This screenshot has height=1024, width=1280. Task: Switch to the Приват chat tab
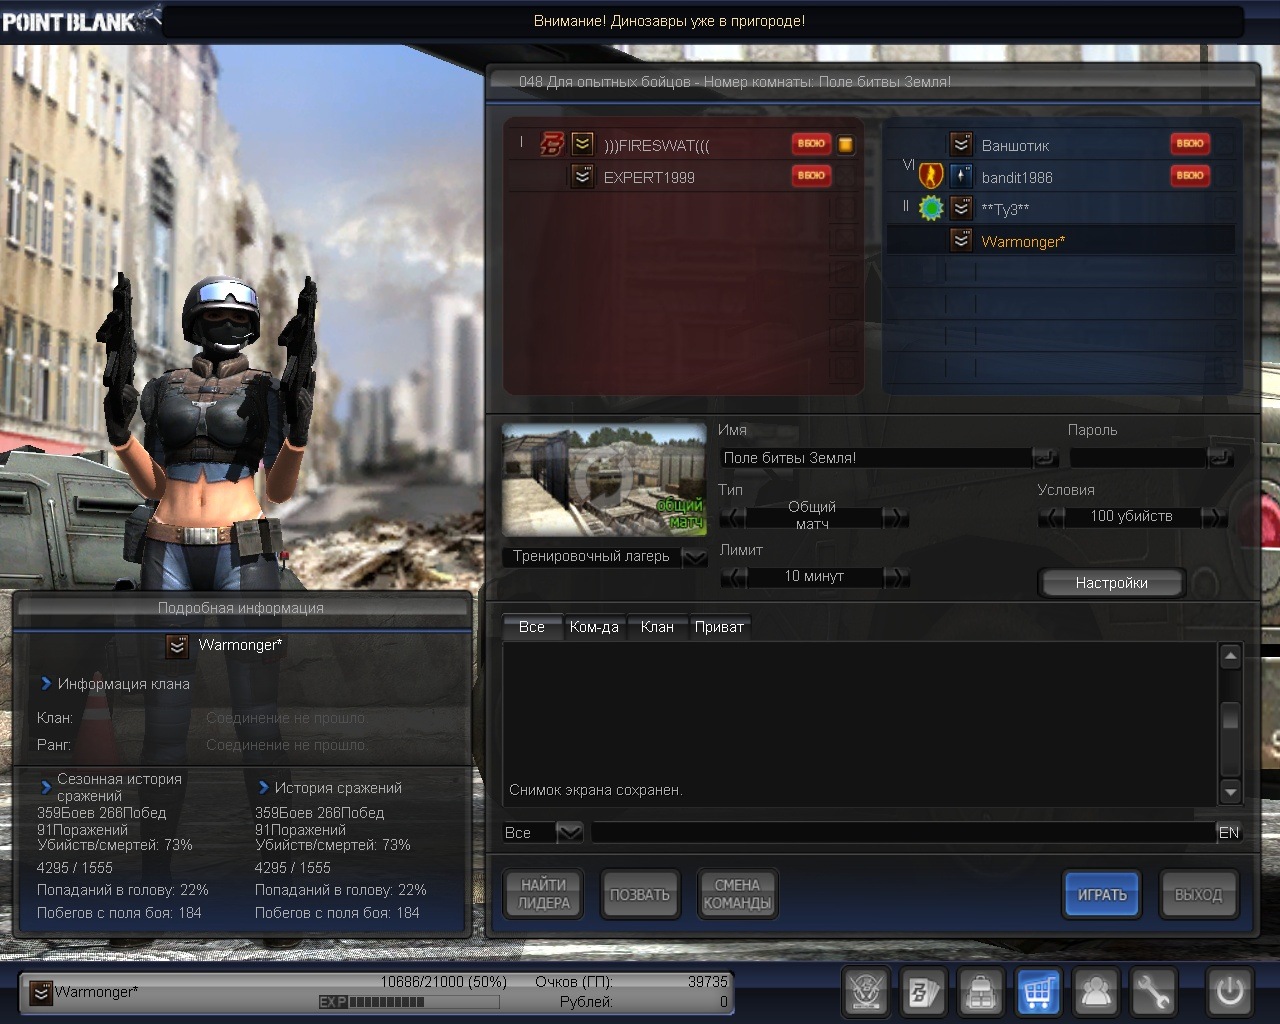coord(719,627)
